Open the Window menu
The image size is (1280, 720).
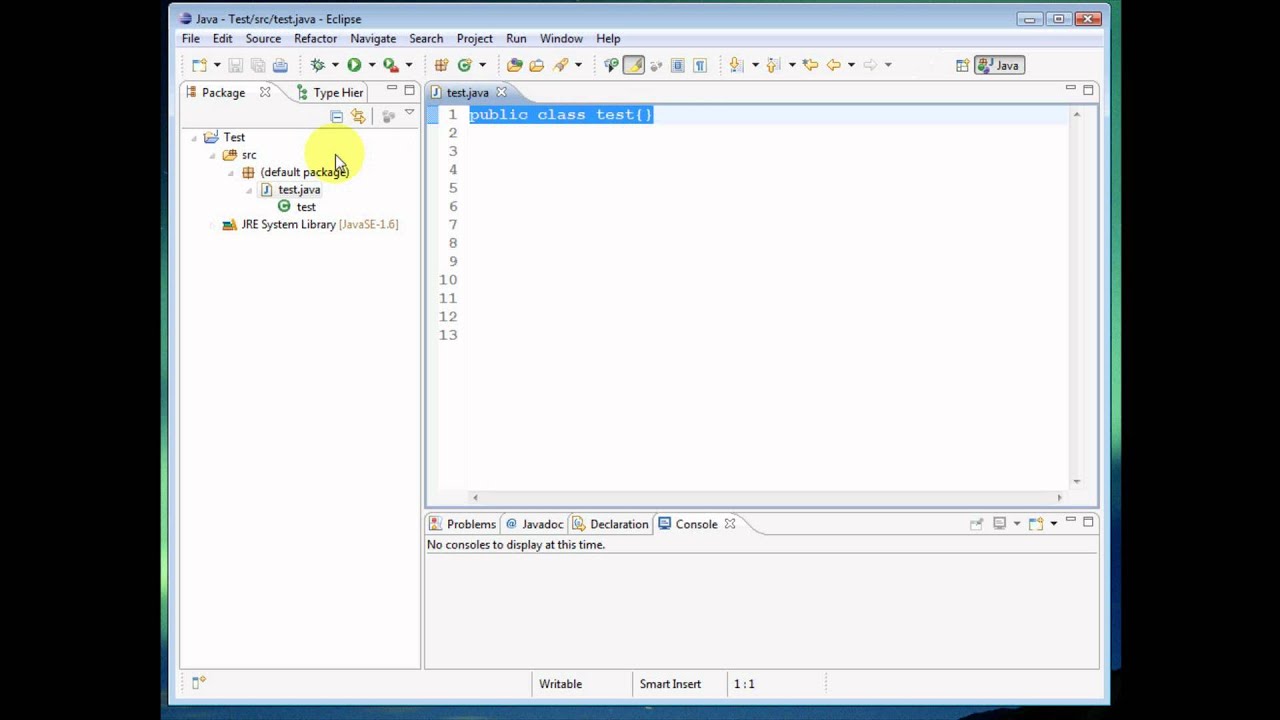pyautogui.click(x=561, y=38)
